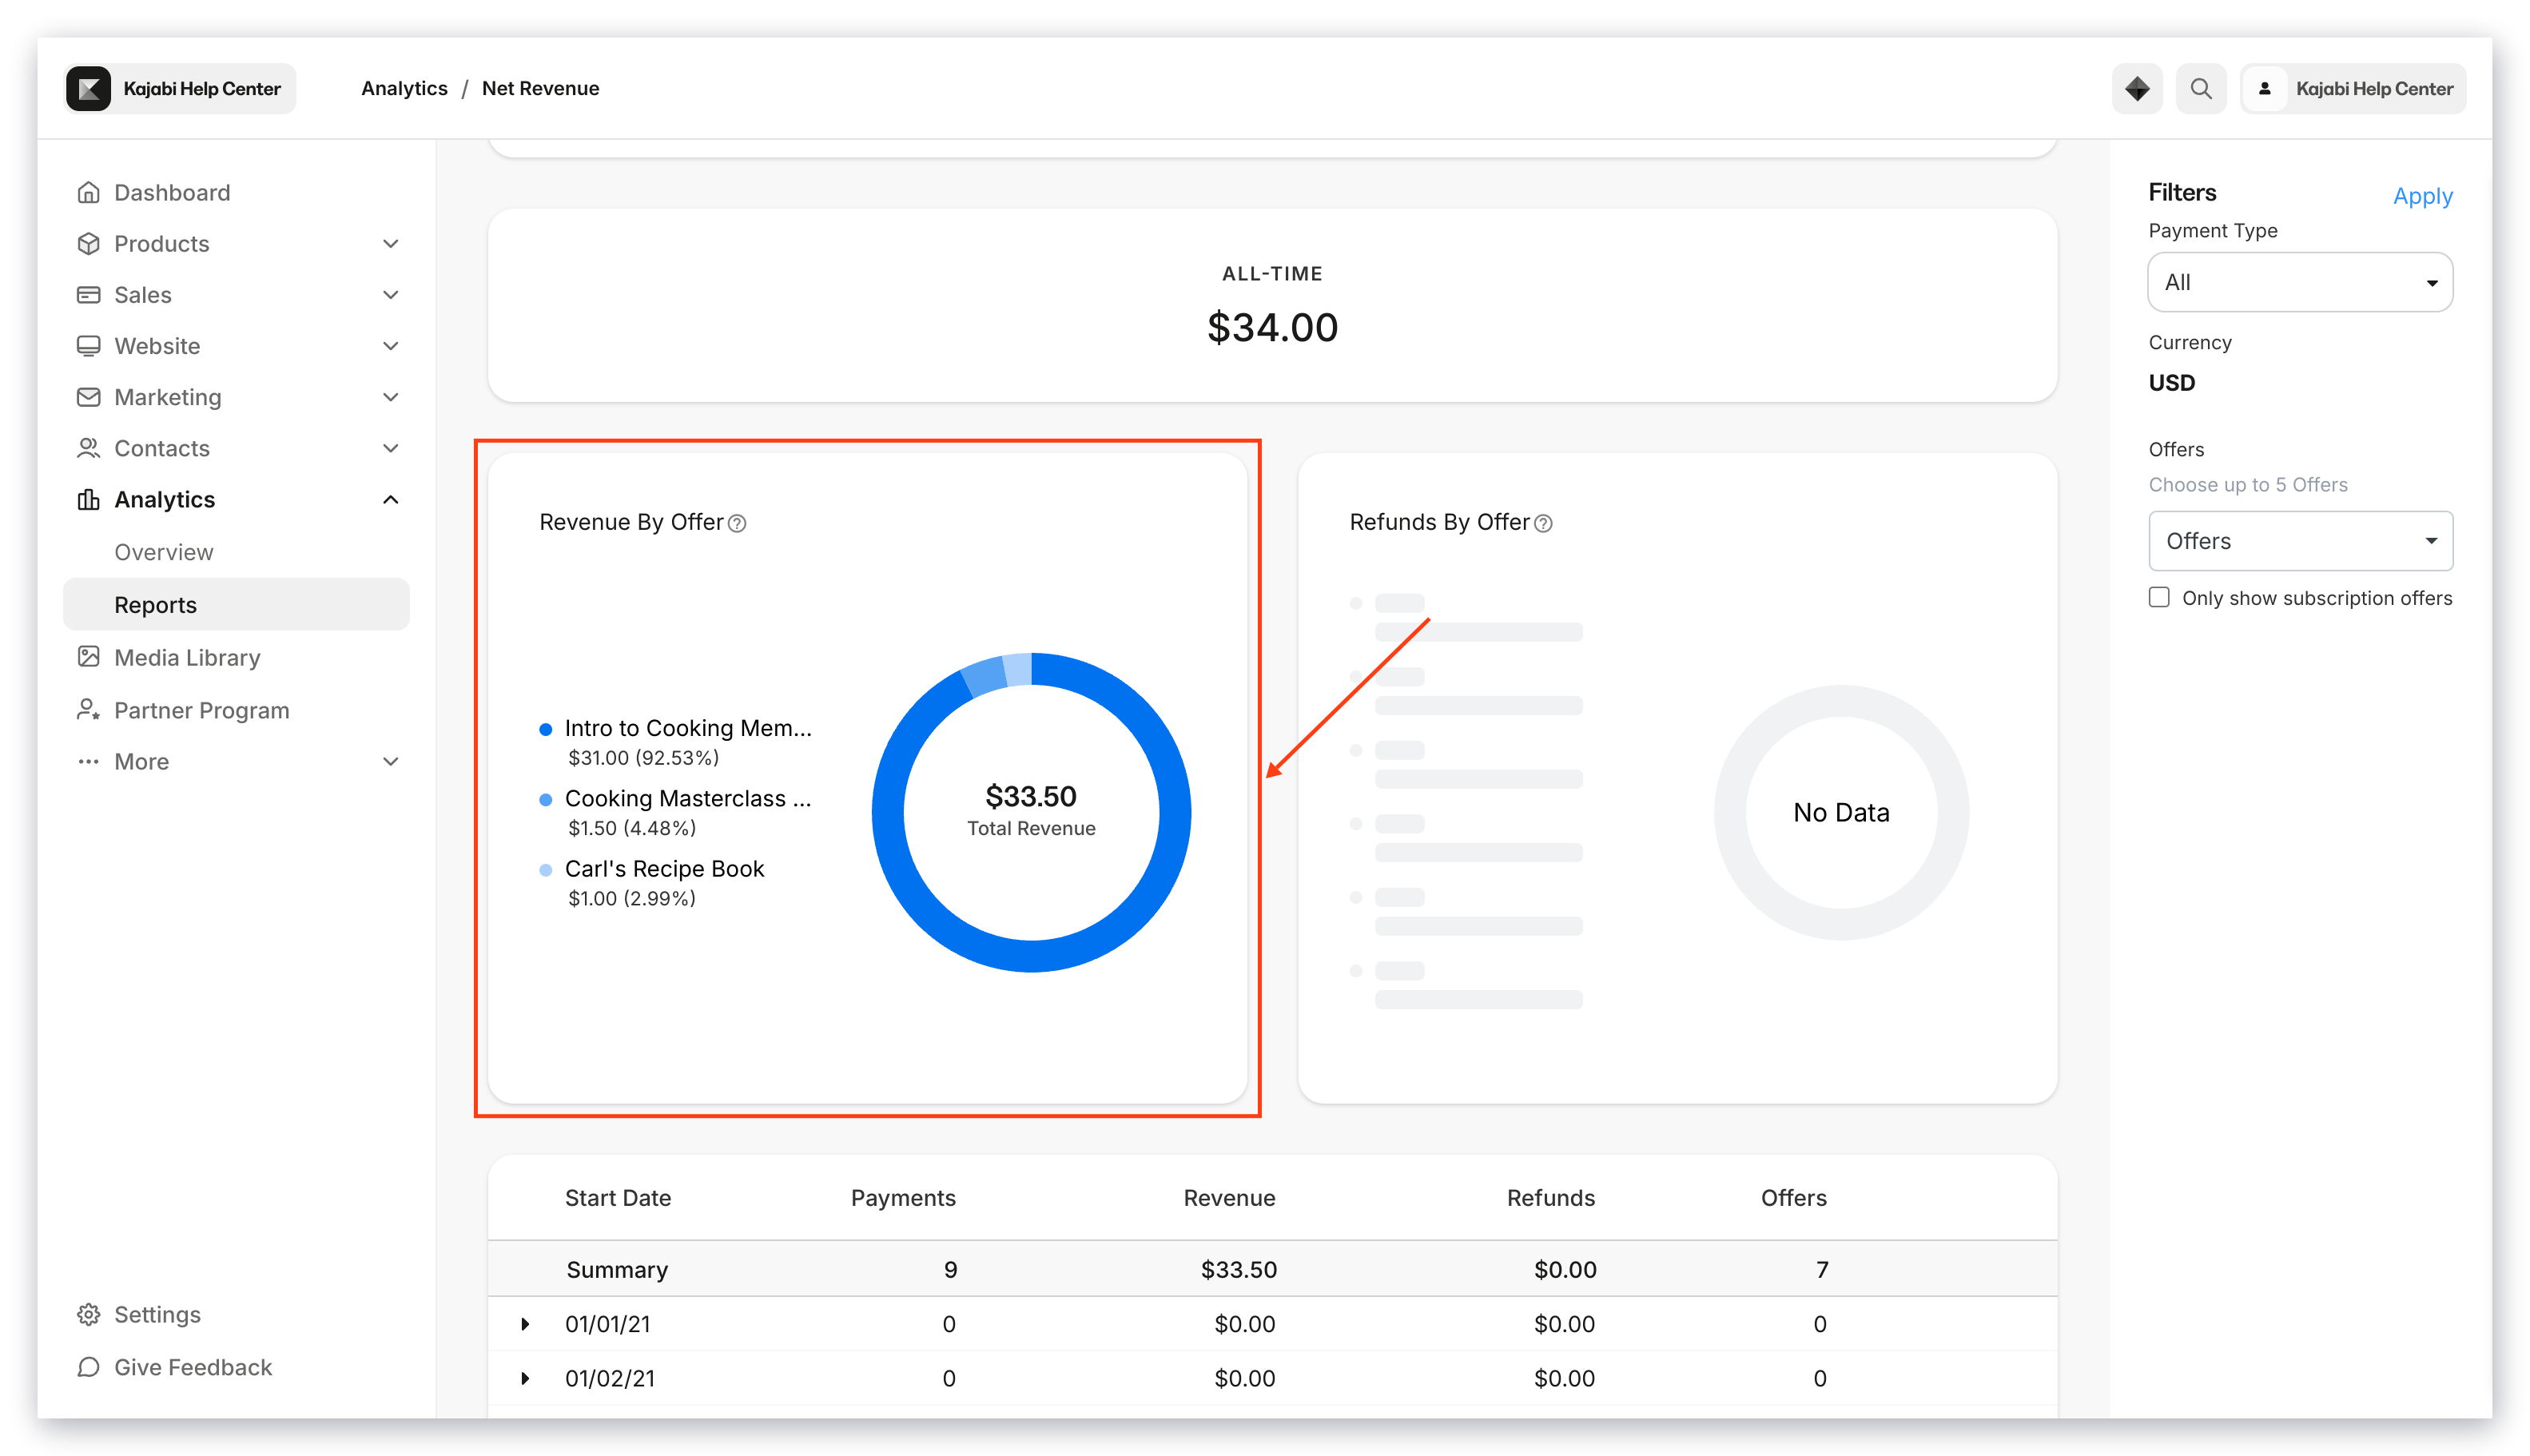
Task: Click the Sales card icon
Action: [88, 294]
